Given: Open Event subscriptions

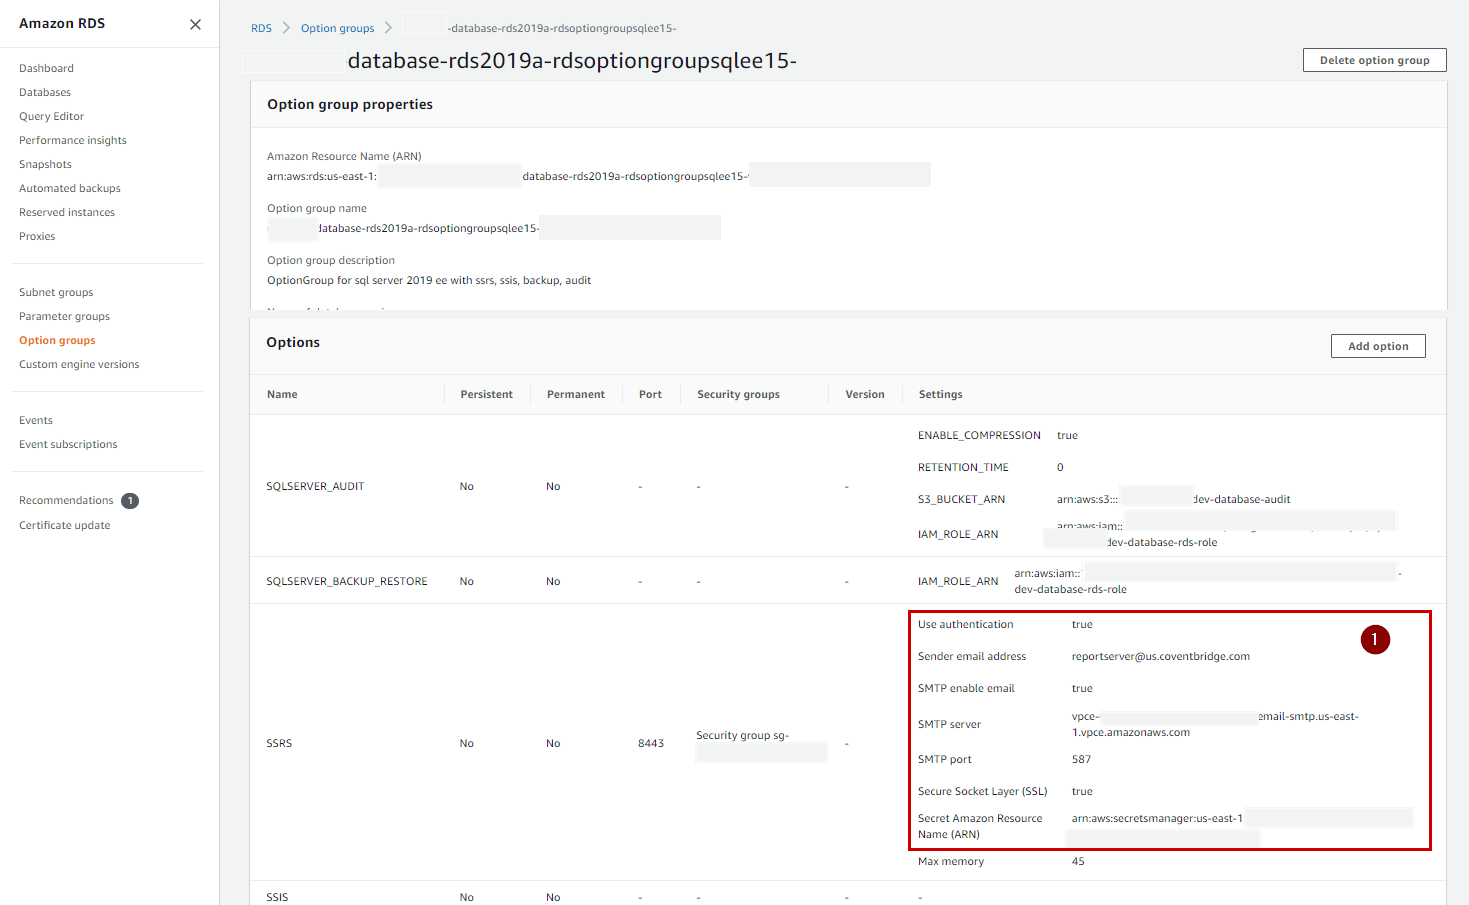Looking at the screenshot, I should point(67,443).
